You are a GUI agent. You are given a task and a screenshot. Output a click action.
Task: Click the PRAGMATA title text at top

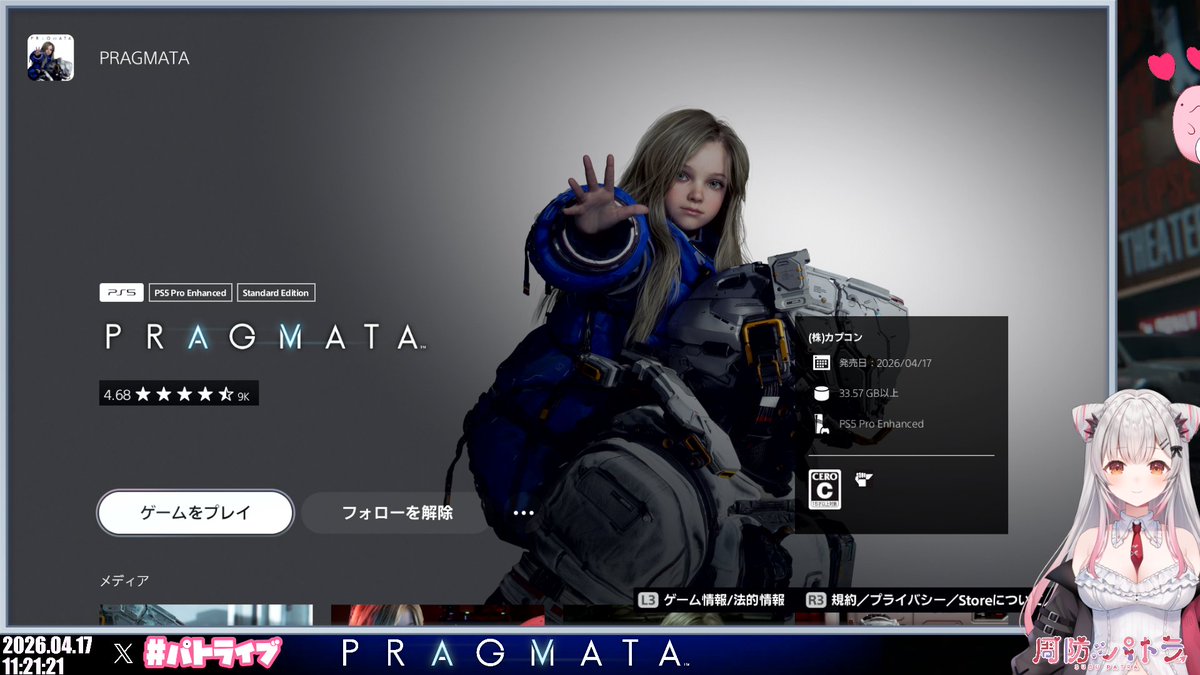pyautogui.click(x=144, y=58)
